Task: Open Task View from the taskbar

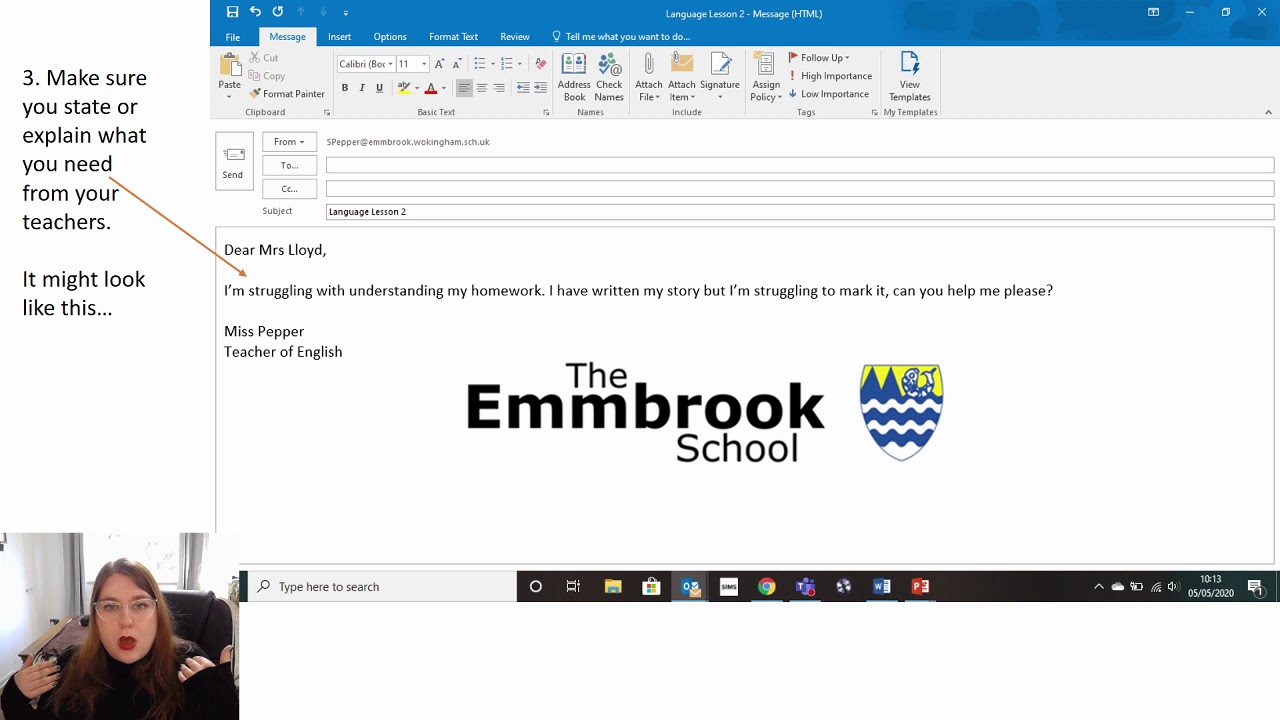Action: pos(573,587)
